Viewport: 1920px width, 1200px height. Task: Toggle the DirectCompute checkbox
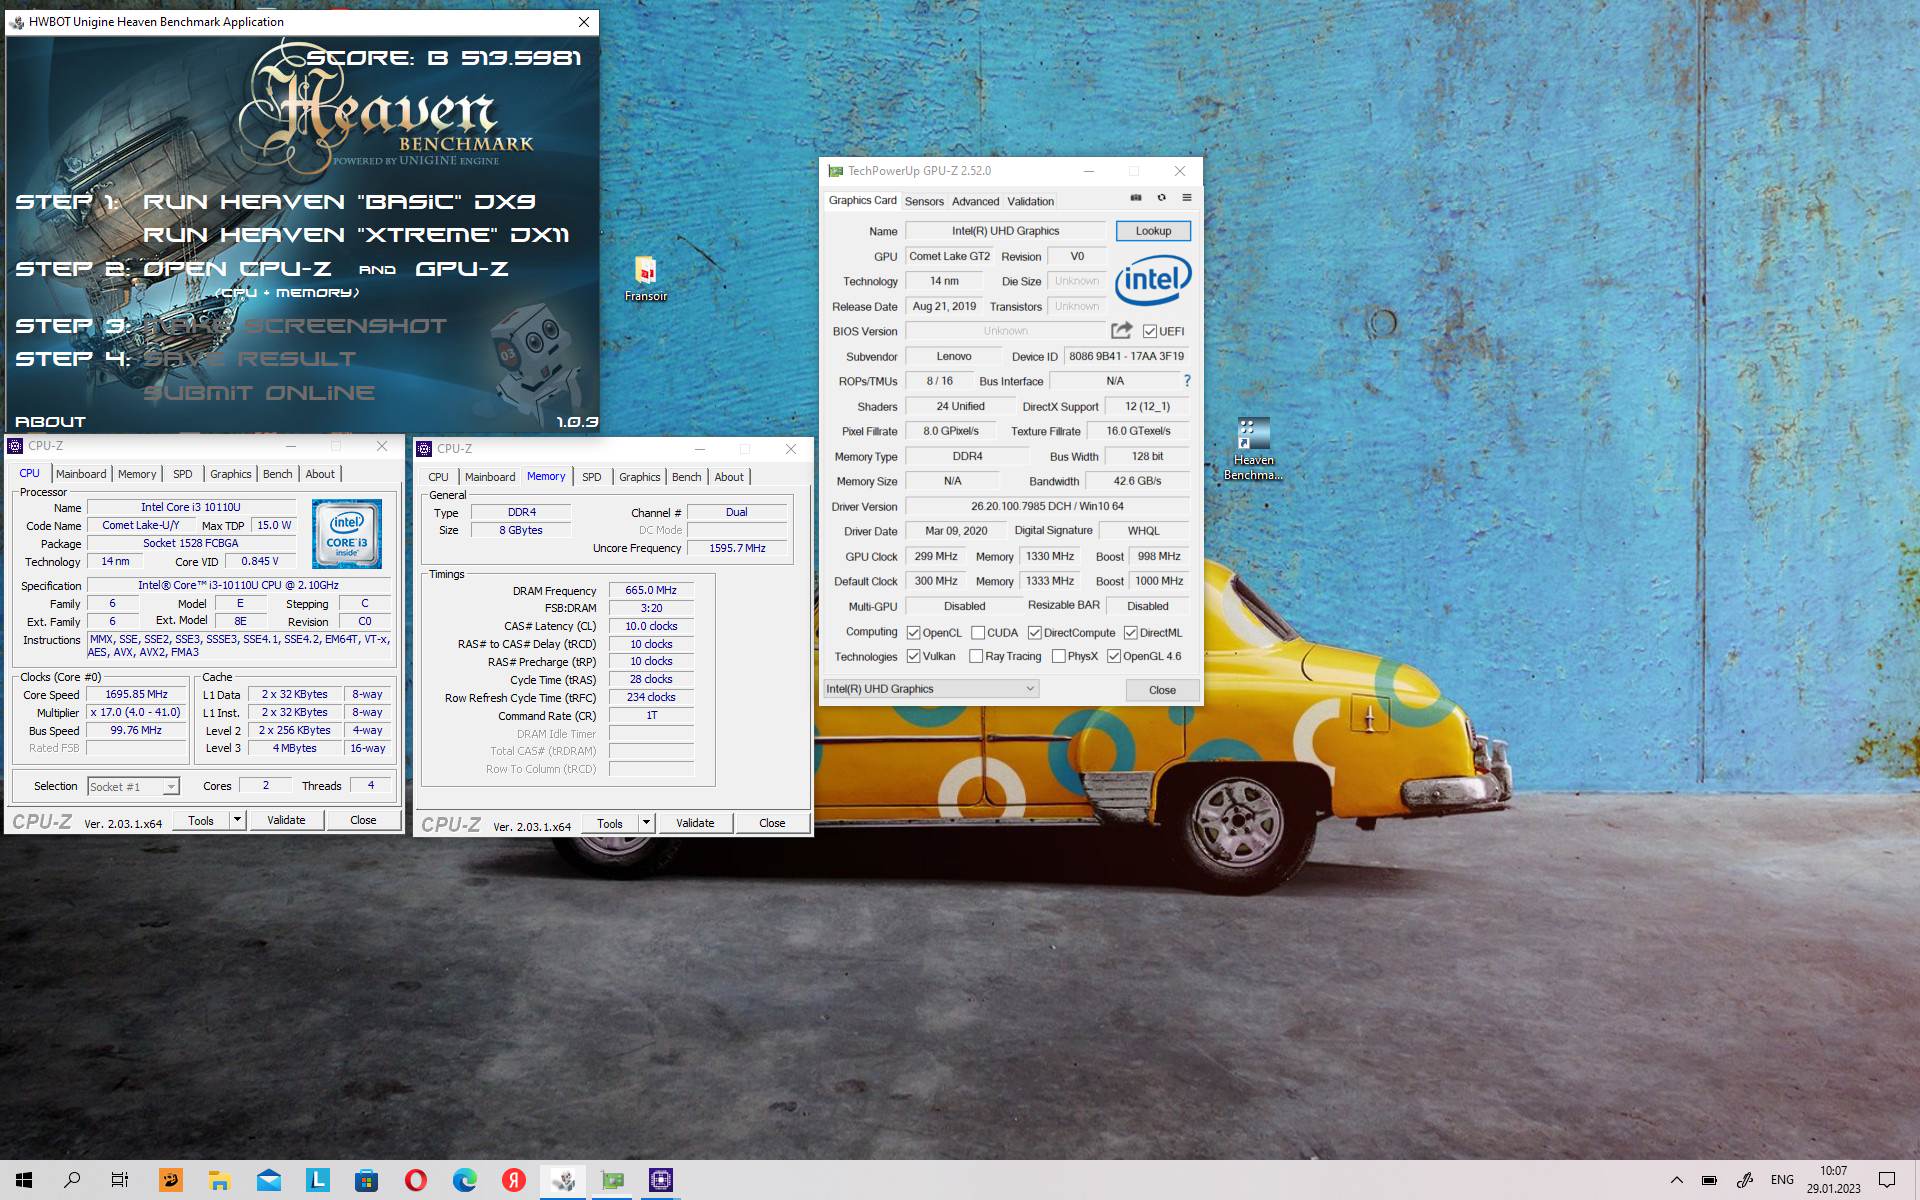coord(1035,633)
